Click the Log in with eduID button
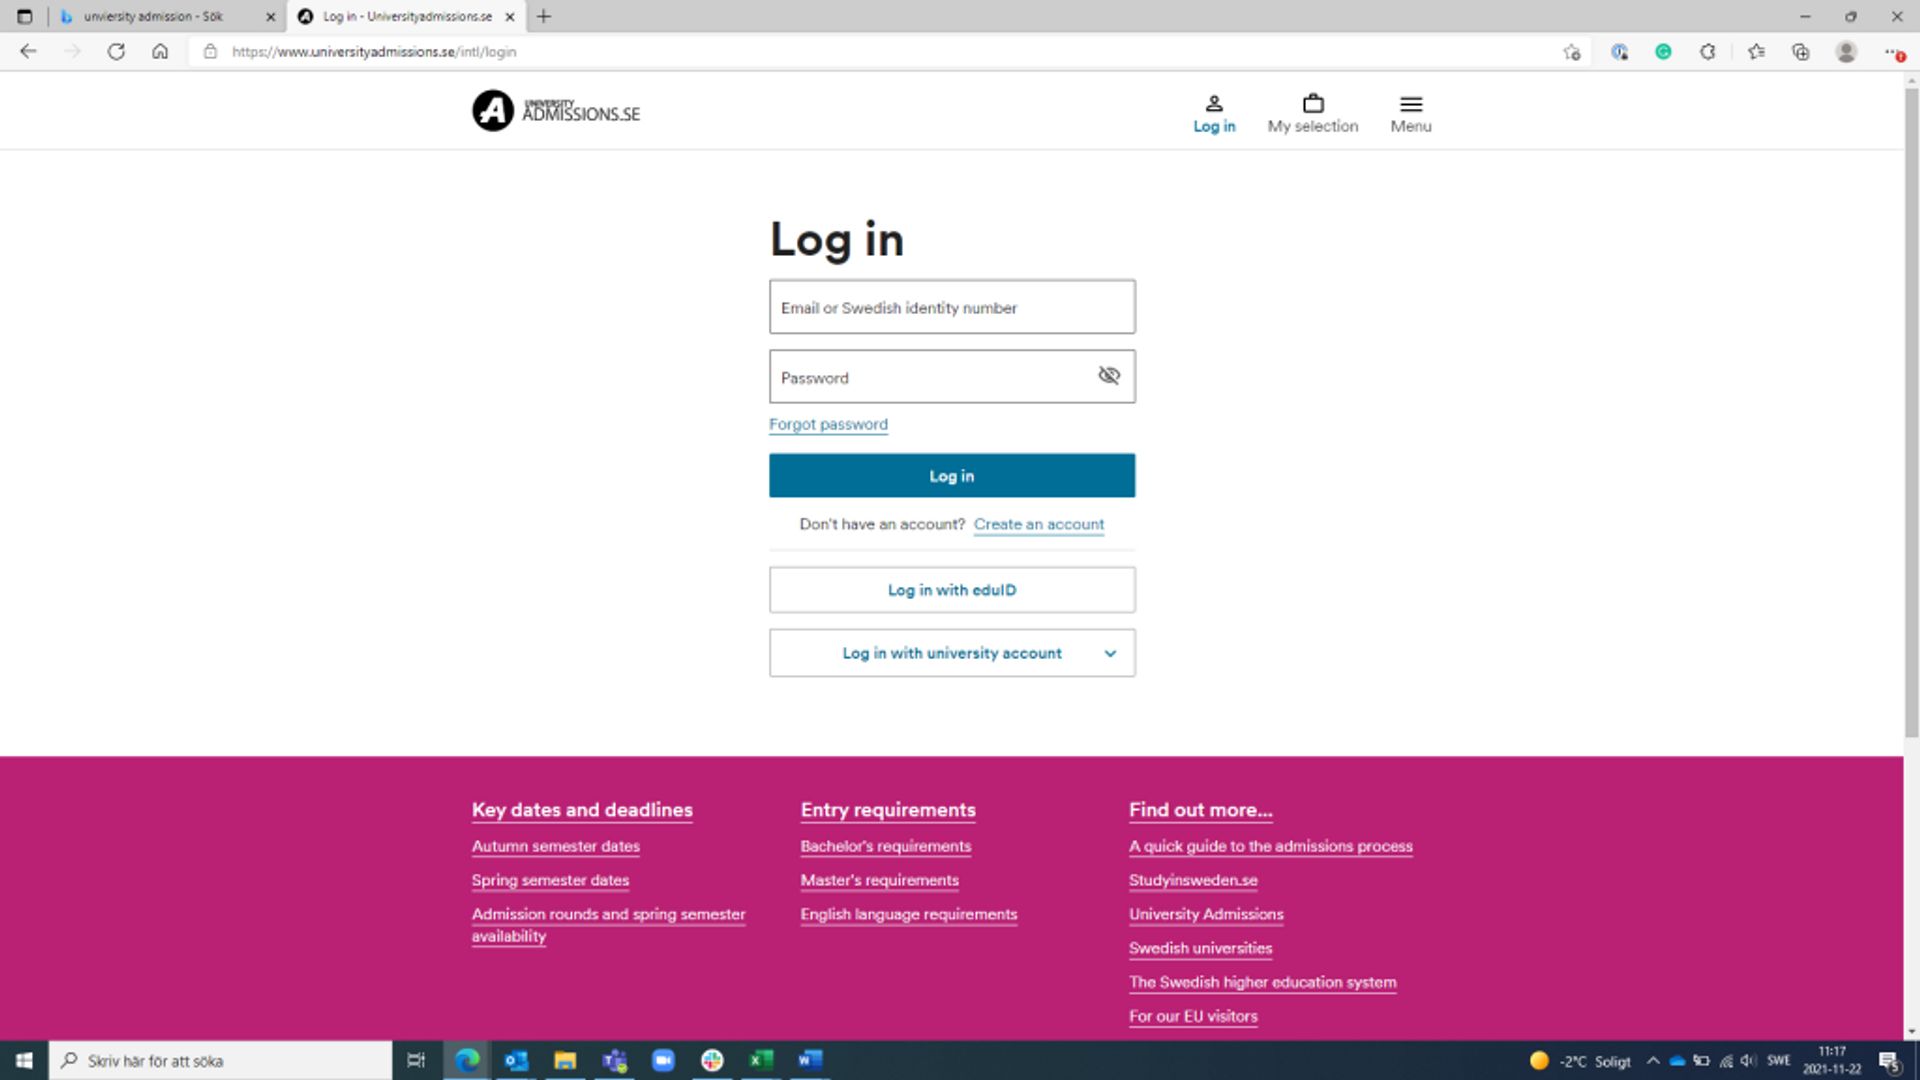The width and height of the screenshot is (1920, 1080). (952, 589)
